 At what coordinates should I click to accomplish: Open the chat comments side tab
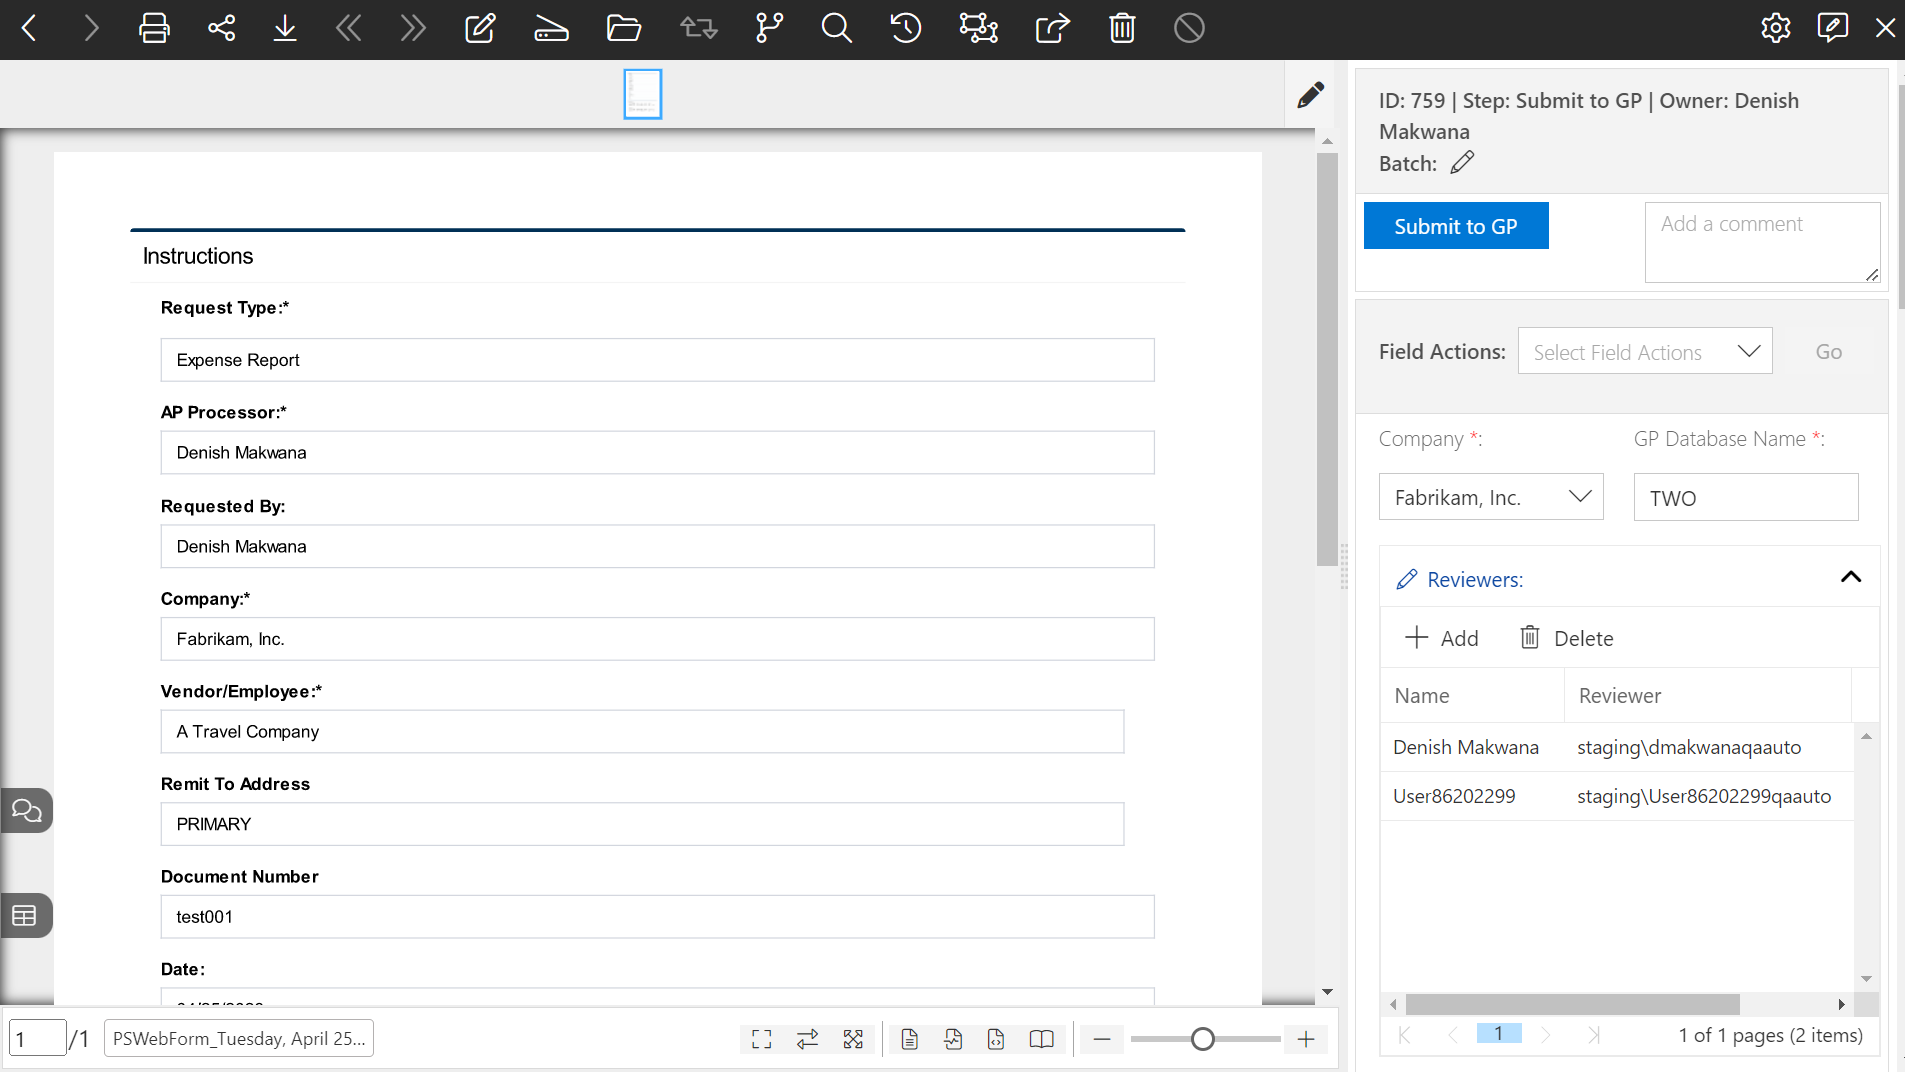click(26, 811)
